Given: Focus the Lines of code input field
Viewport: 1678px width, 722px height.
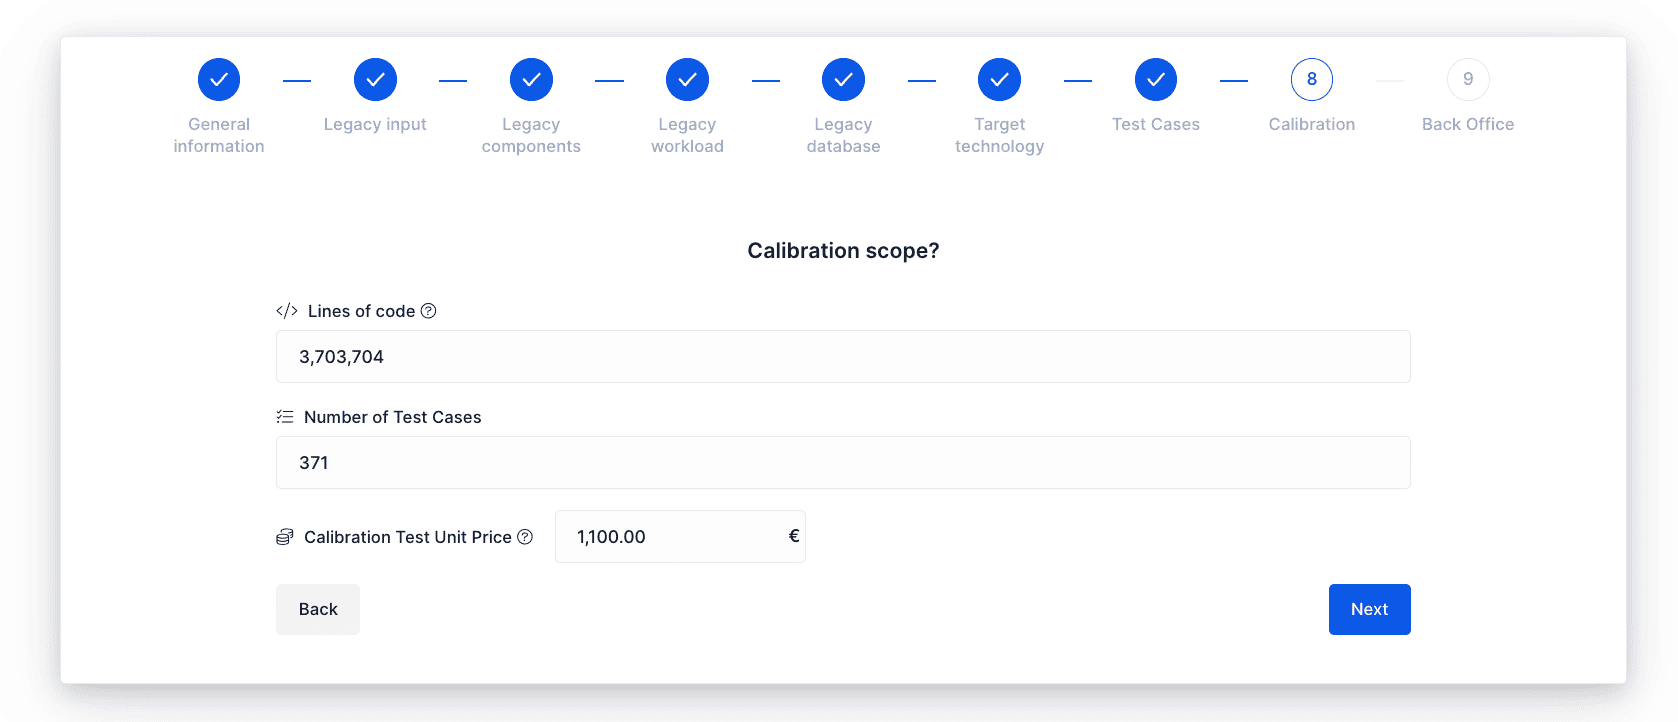Looking at the screenshot, I should tap(843, 357).
